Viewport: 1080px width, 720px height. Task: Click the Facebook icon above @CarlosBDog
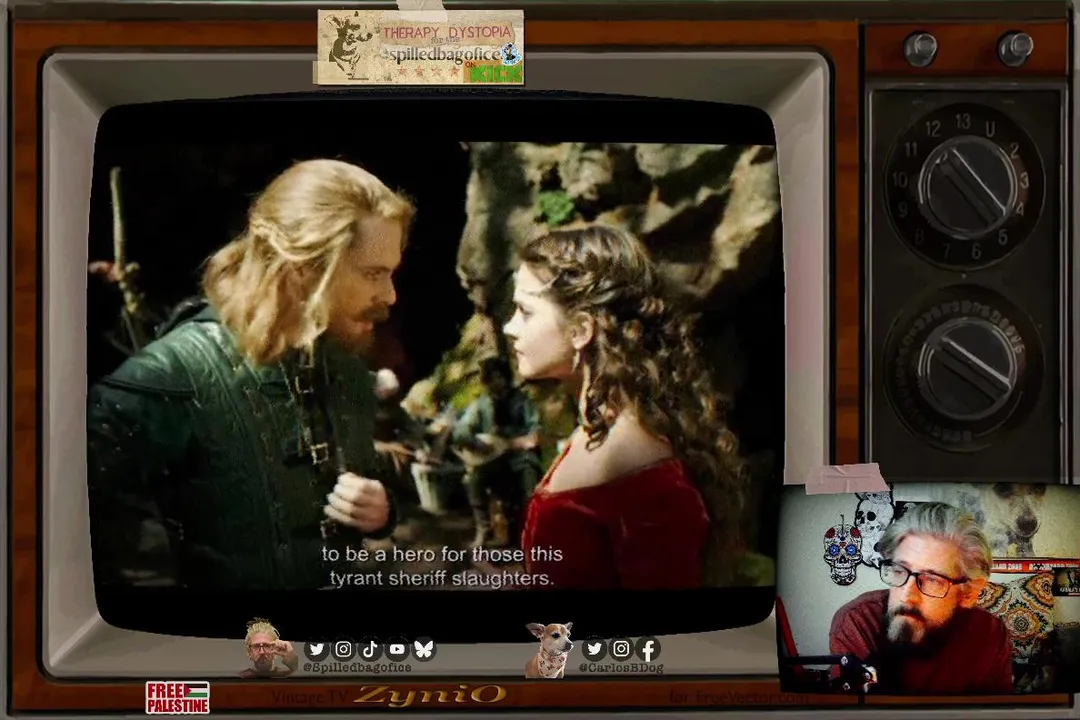click(648, 648)
